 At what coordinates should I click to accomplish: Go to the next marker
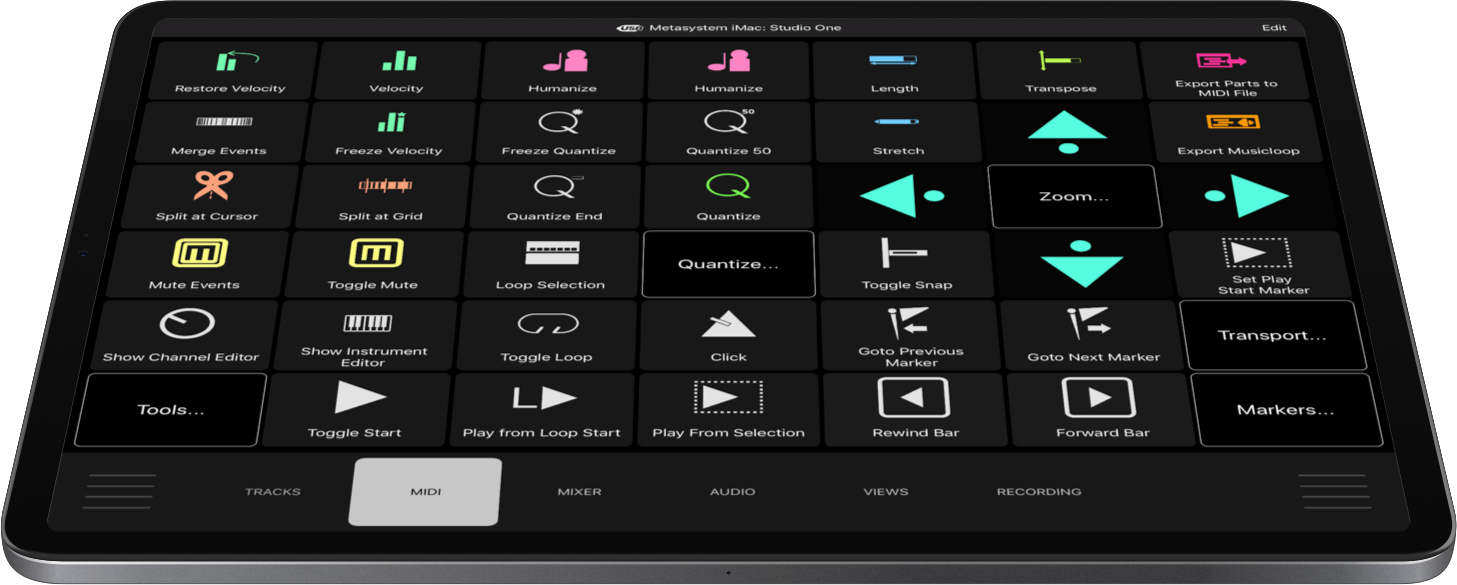[x=1092, y=334]
